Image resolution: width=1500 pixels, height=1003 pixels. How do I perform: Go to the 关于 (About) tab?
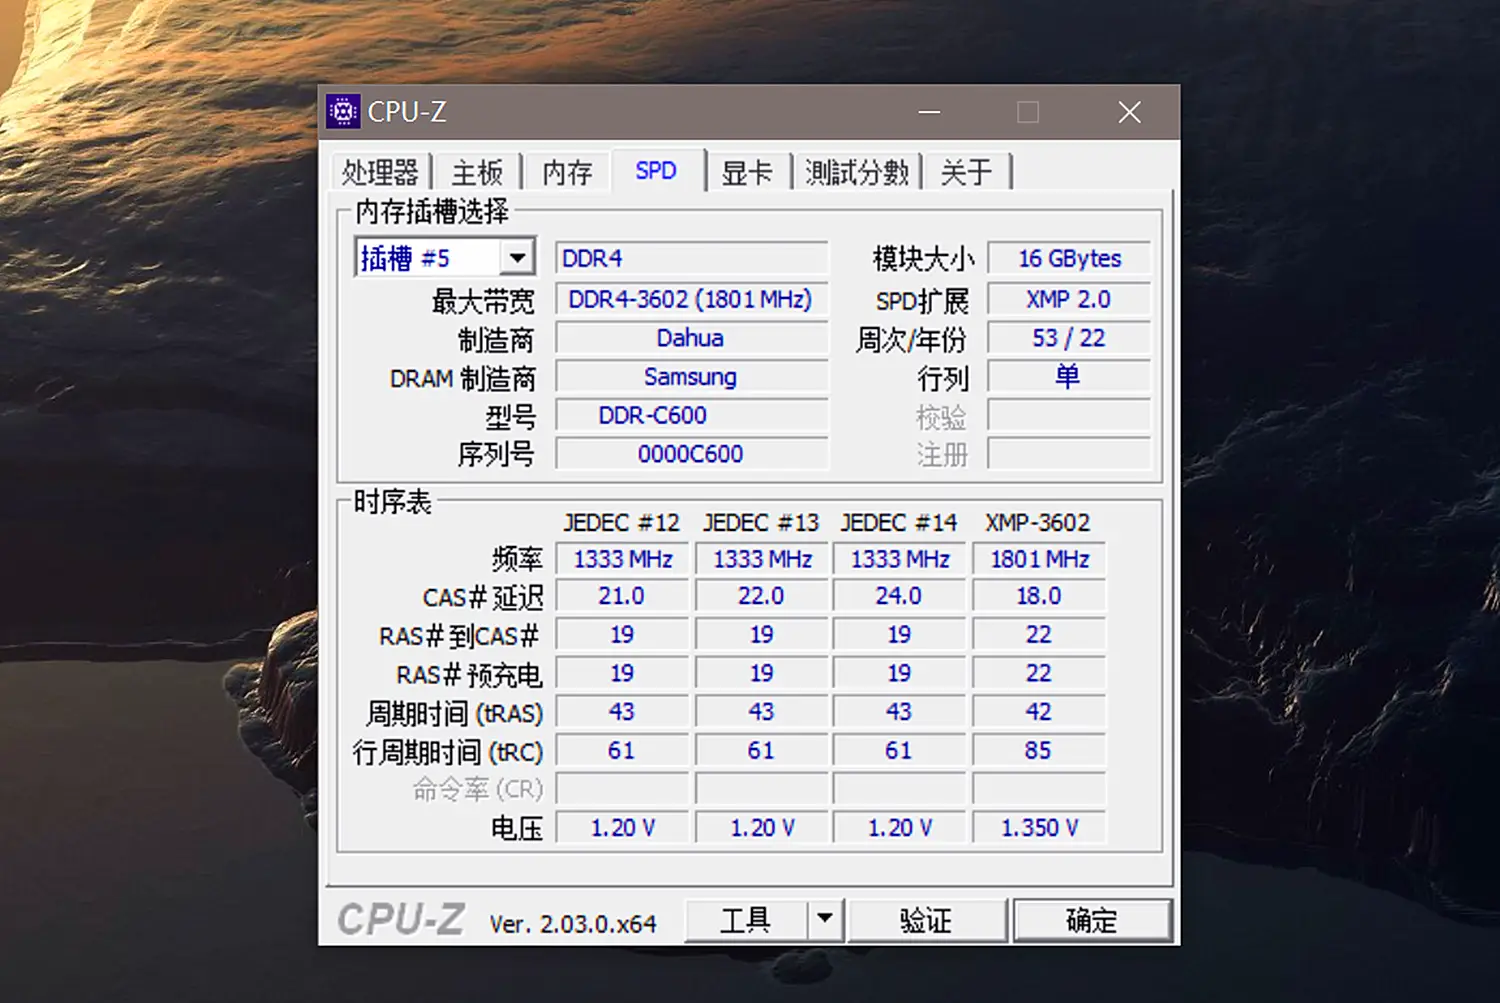pos(966,173)
